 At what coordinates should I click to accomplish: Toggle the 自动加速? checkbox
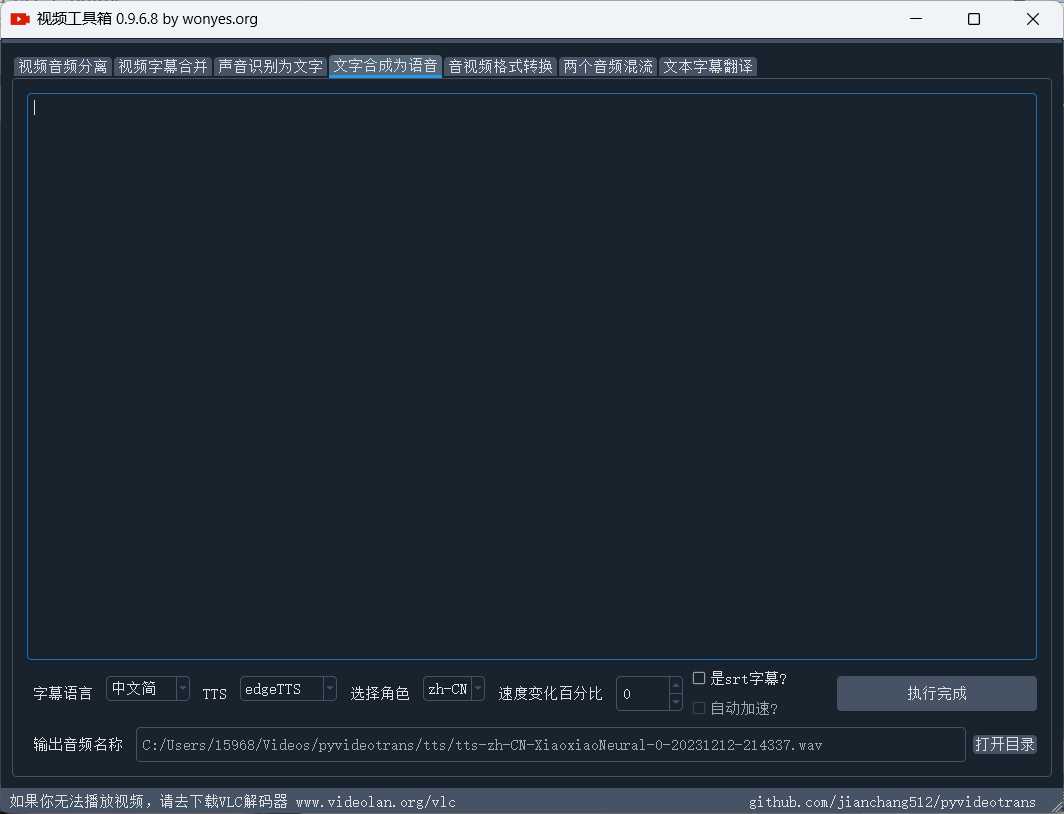[699, 708]
